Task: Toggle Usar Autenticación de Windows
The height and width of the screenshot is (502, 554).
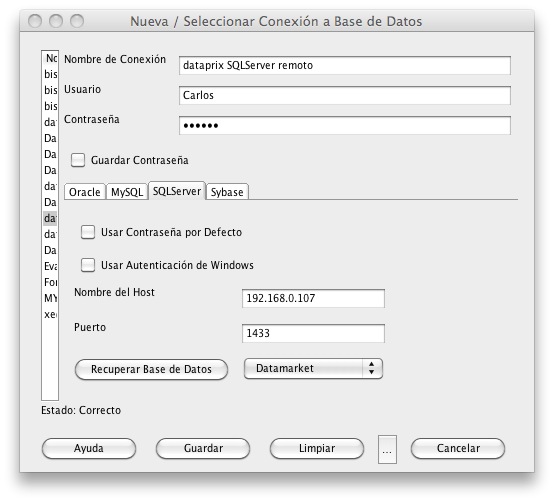Action: (x=88, y=265)
